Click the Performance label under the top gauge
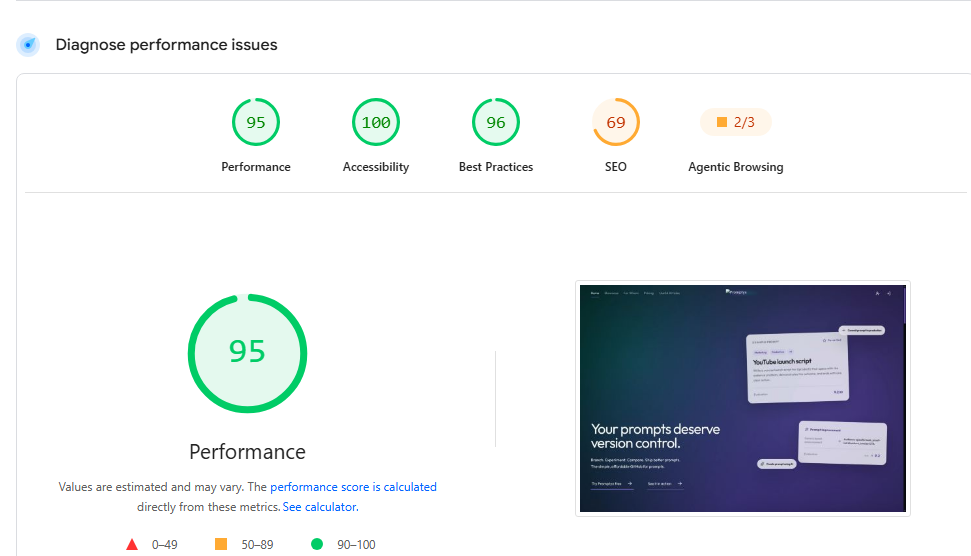971x556 pixels. click(256, 167)
